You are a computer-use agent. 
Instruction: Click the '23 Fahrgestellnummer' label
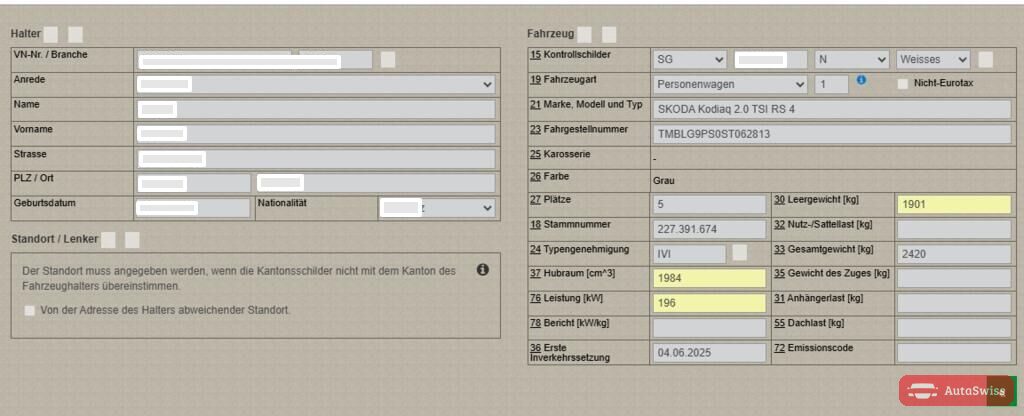click(579, 129)
